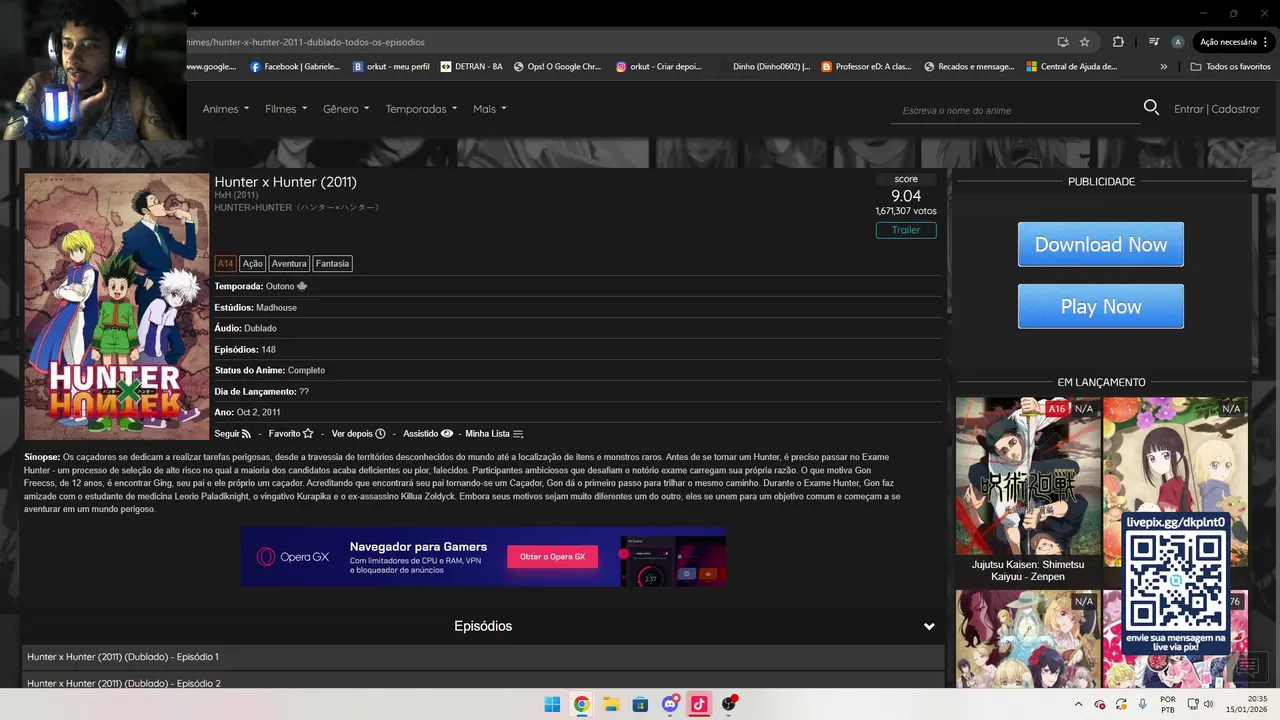
Task: Open the browser extensions puzzle icon
Action: 1118,42
